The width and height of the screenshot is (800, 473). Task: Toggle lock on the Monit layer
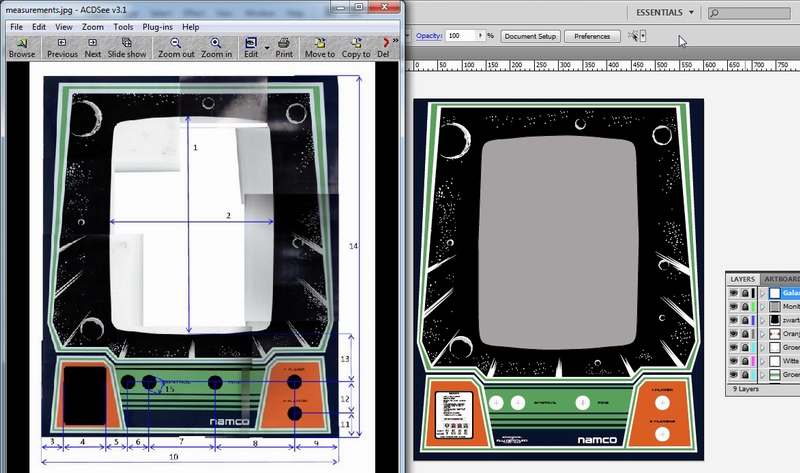pyautogui.click(x=745, y=306)
